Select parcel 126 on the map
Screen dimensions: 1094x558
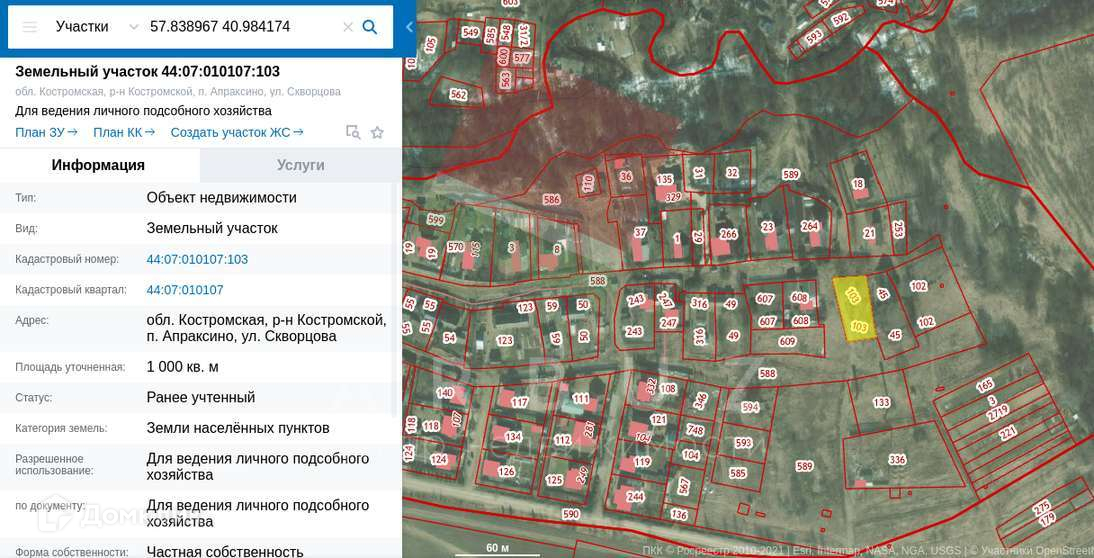506,472
